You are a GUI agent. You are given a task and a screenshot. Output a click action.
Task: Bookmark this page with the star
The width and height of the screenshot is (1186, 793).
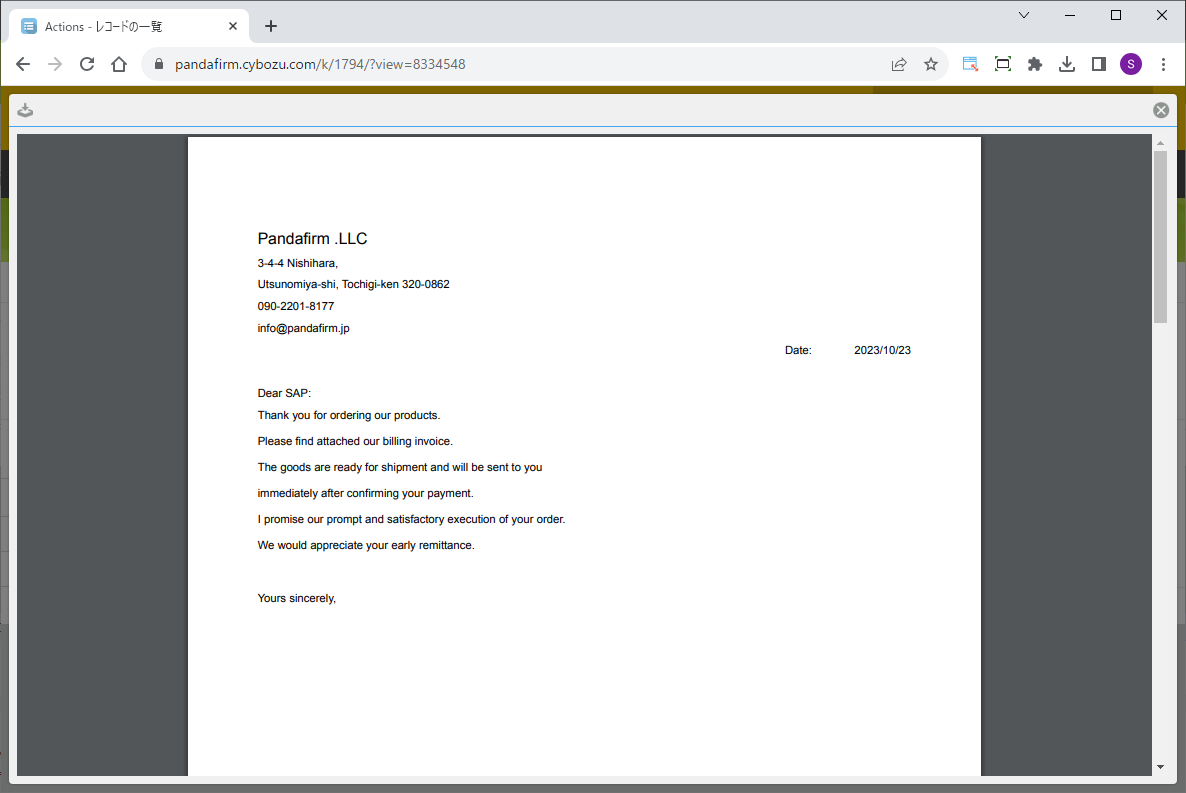click(x=931, y=64)
